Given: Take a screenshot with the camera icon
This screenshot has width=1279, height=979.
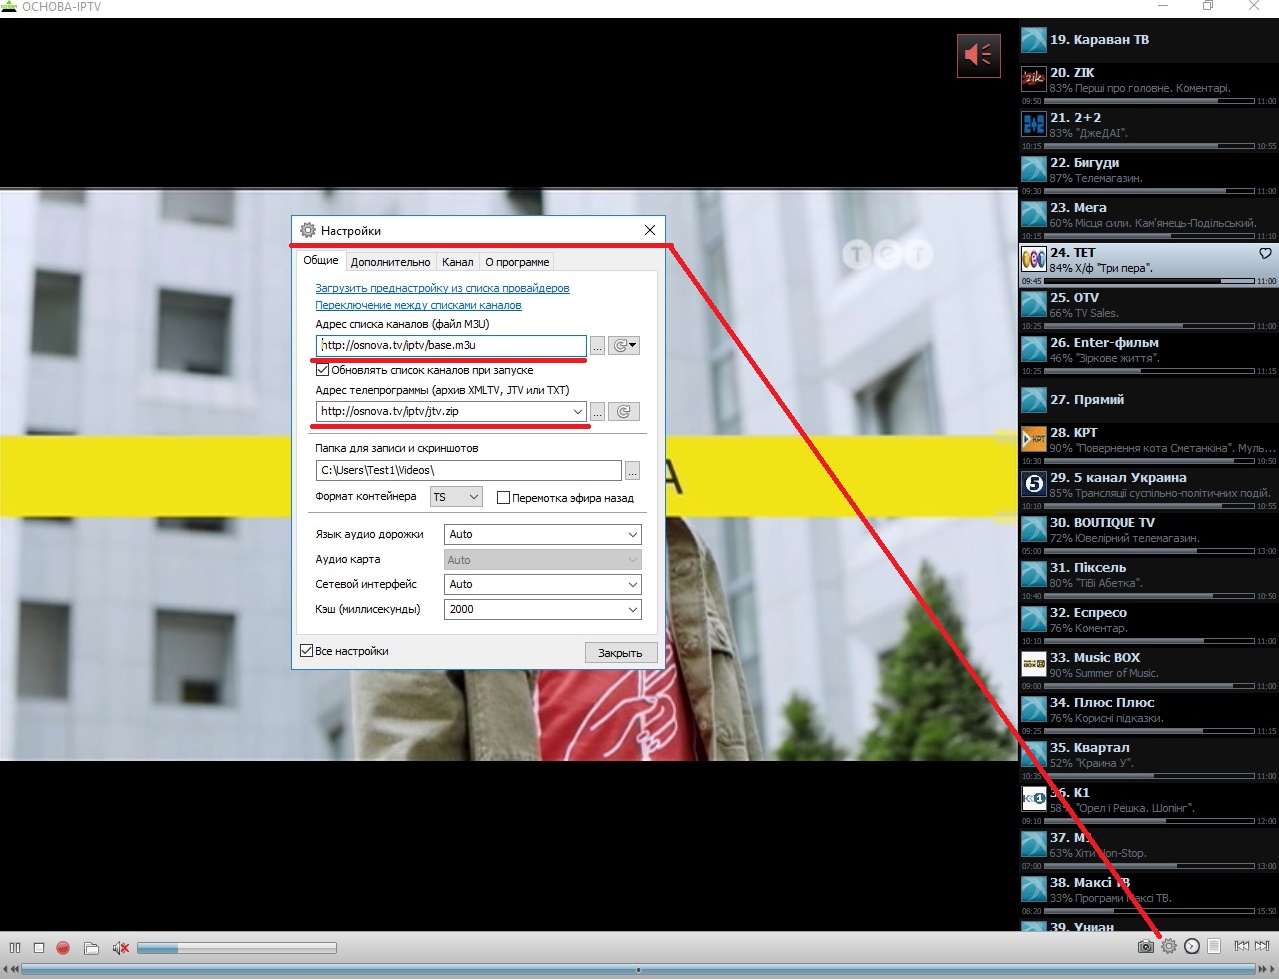Looking at the screenshot, I should [1145, 946].
